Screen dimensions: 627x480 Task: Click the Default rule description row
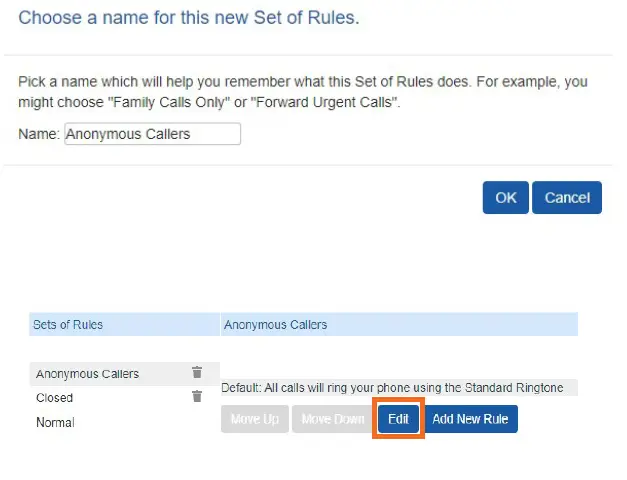pos(391,388)
